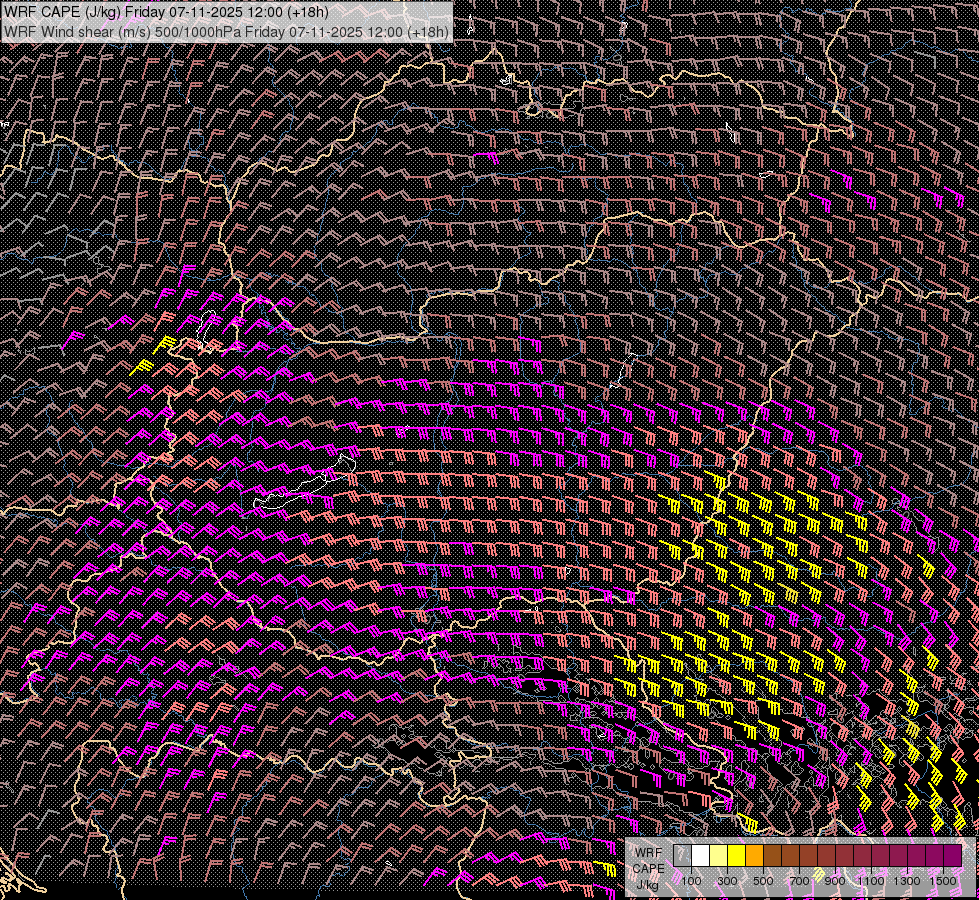Click the J/kg unit text in legend
Image resolution: width=979 pixels, height=900 pixels.
tap(648, 884)
